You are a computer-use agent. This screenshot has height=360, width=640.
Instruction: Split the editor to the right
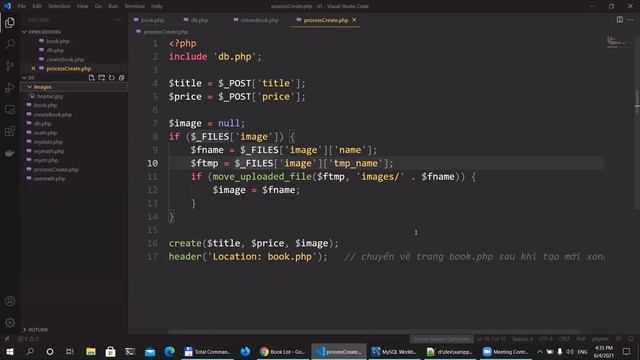point(620,20)
